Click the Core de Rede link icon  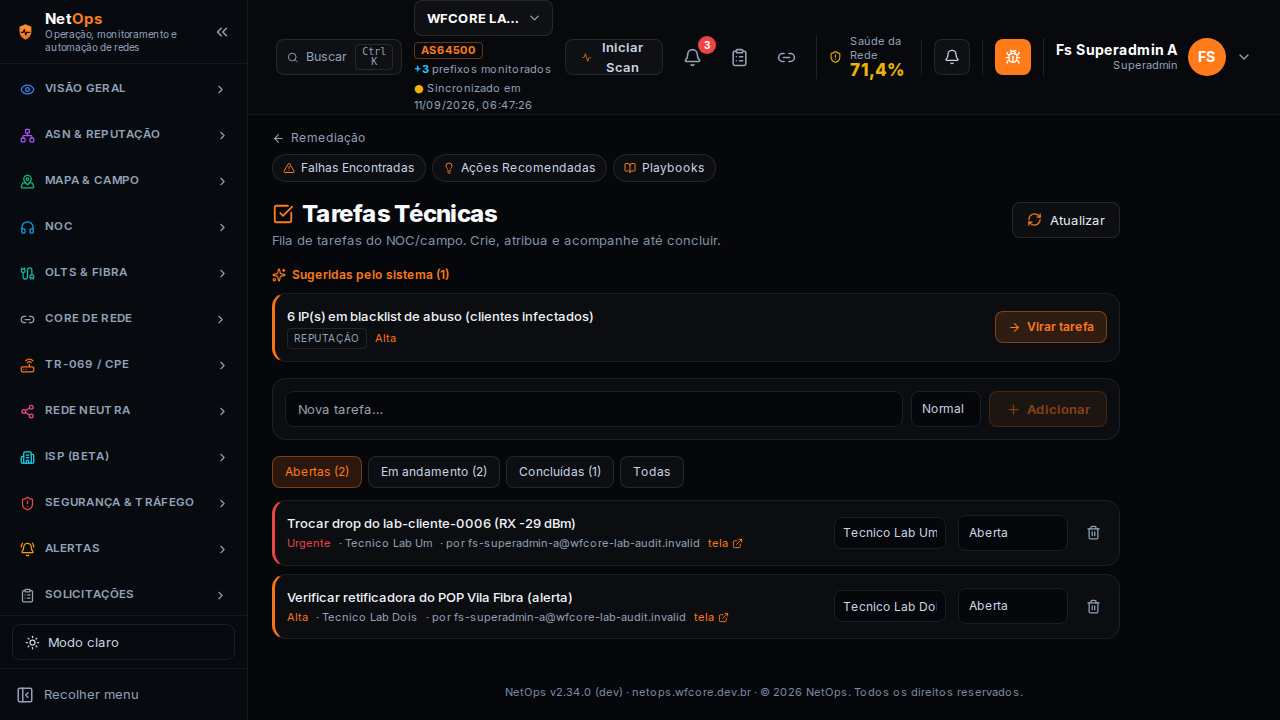(x=28, y=319)
